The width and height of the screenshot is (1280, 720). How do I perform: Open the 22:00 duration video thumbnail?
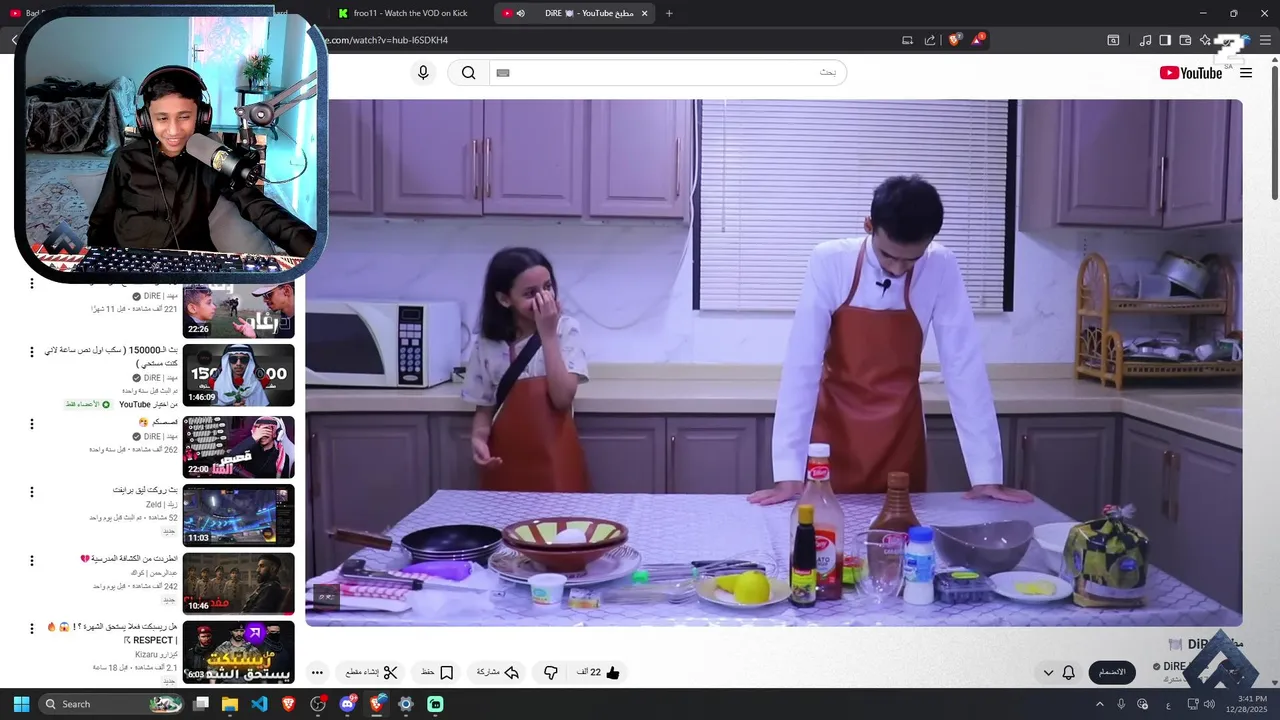[x=238, y=447]
